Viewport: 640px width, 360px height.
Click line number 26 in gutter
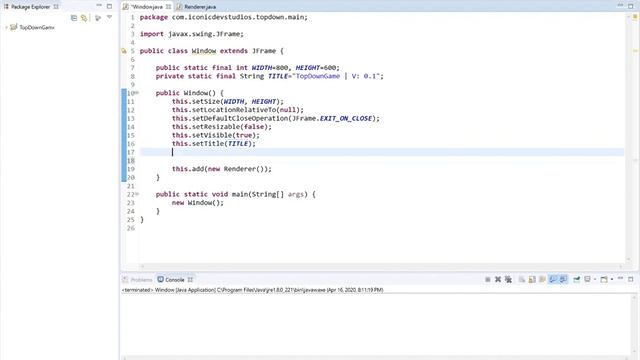(131, 228)
